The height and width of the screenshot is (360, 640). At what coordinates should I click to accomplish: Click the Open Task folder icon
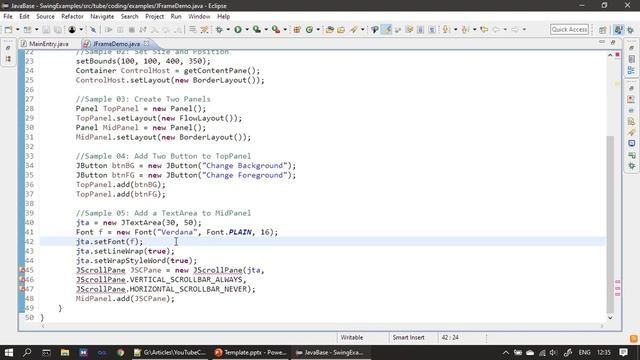click(x=341, y=29)
